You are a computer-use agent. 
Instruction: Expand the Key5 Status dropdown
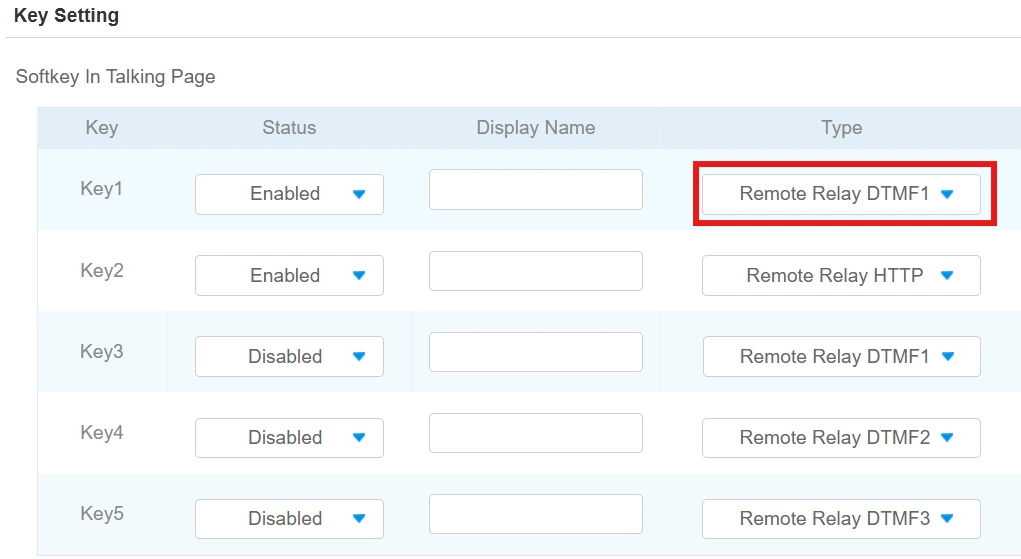[289, 518]
